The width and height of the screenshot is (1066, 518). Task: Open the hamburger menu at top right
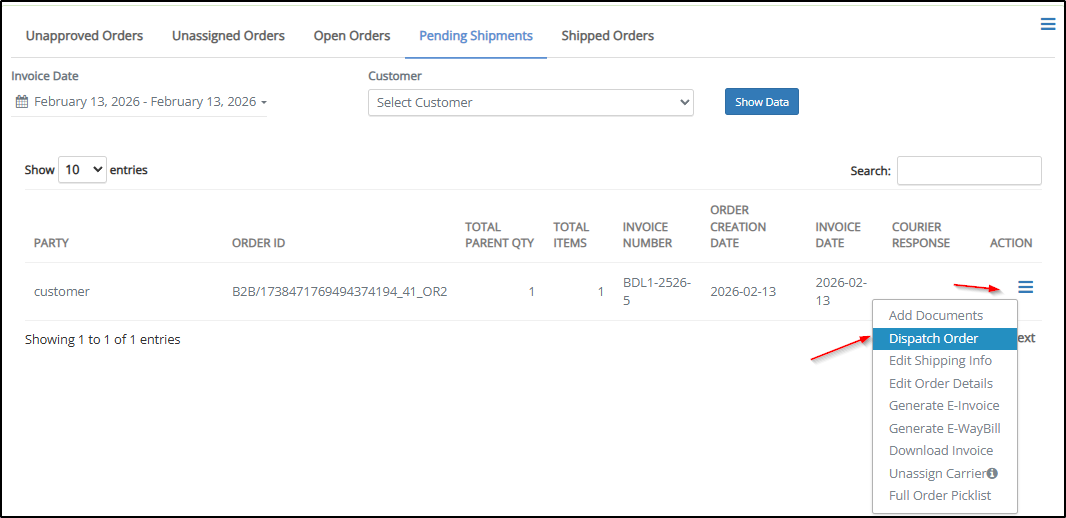(x=1047, y=24)
